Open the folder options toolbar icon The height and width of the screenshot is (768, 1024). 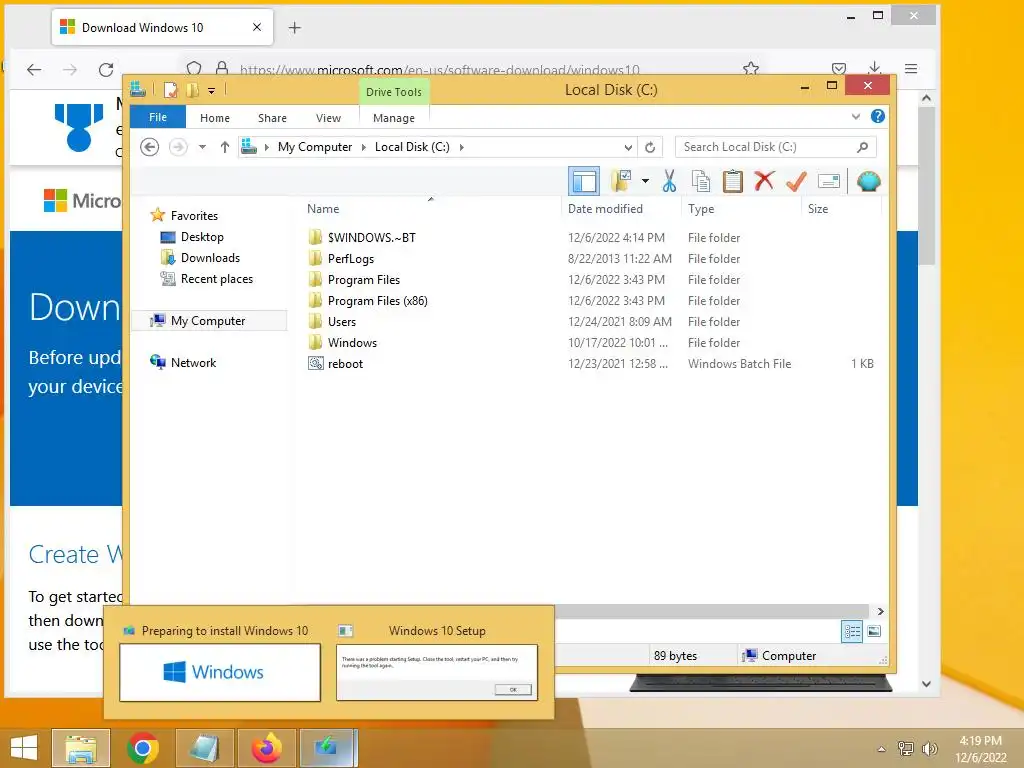click(621, 181)
